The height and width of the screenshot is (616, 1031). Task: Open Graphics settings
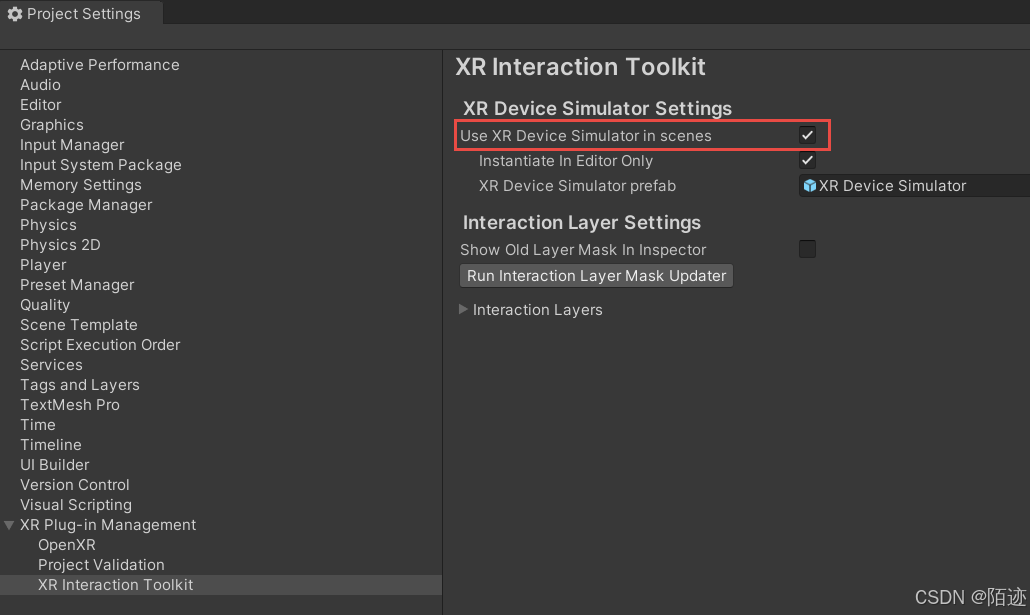point(51,125)
